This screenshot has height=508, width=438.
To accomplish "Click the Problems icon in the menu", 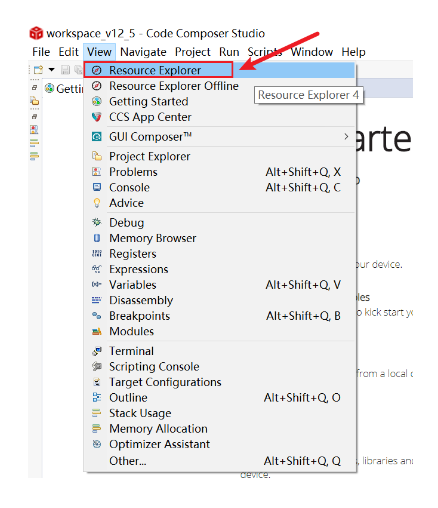I will (x=97, y=172).
